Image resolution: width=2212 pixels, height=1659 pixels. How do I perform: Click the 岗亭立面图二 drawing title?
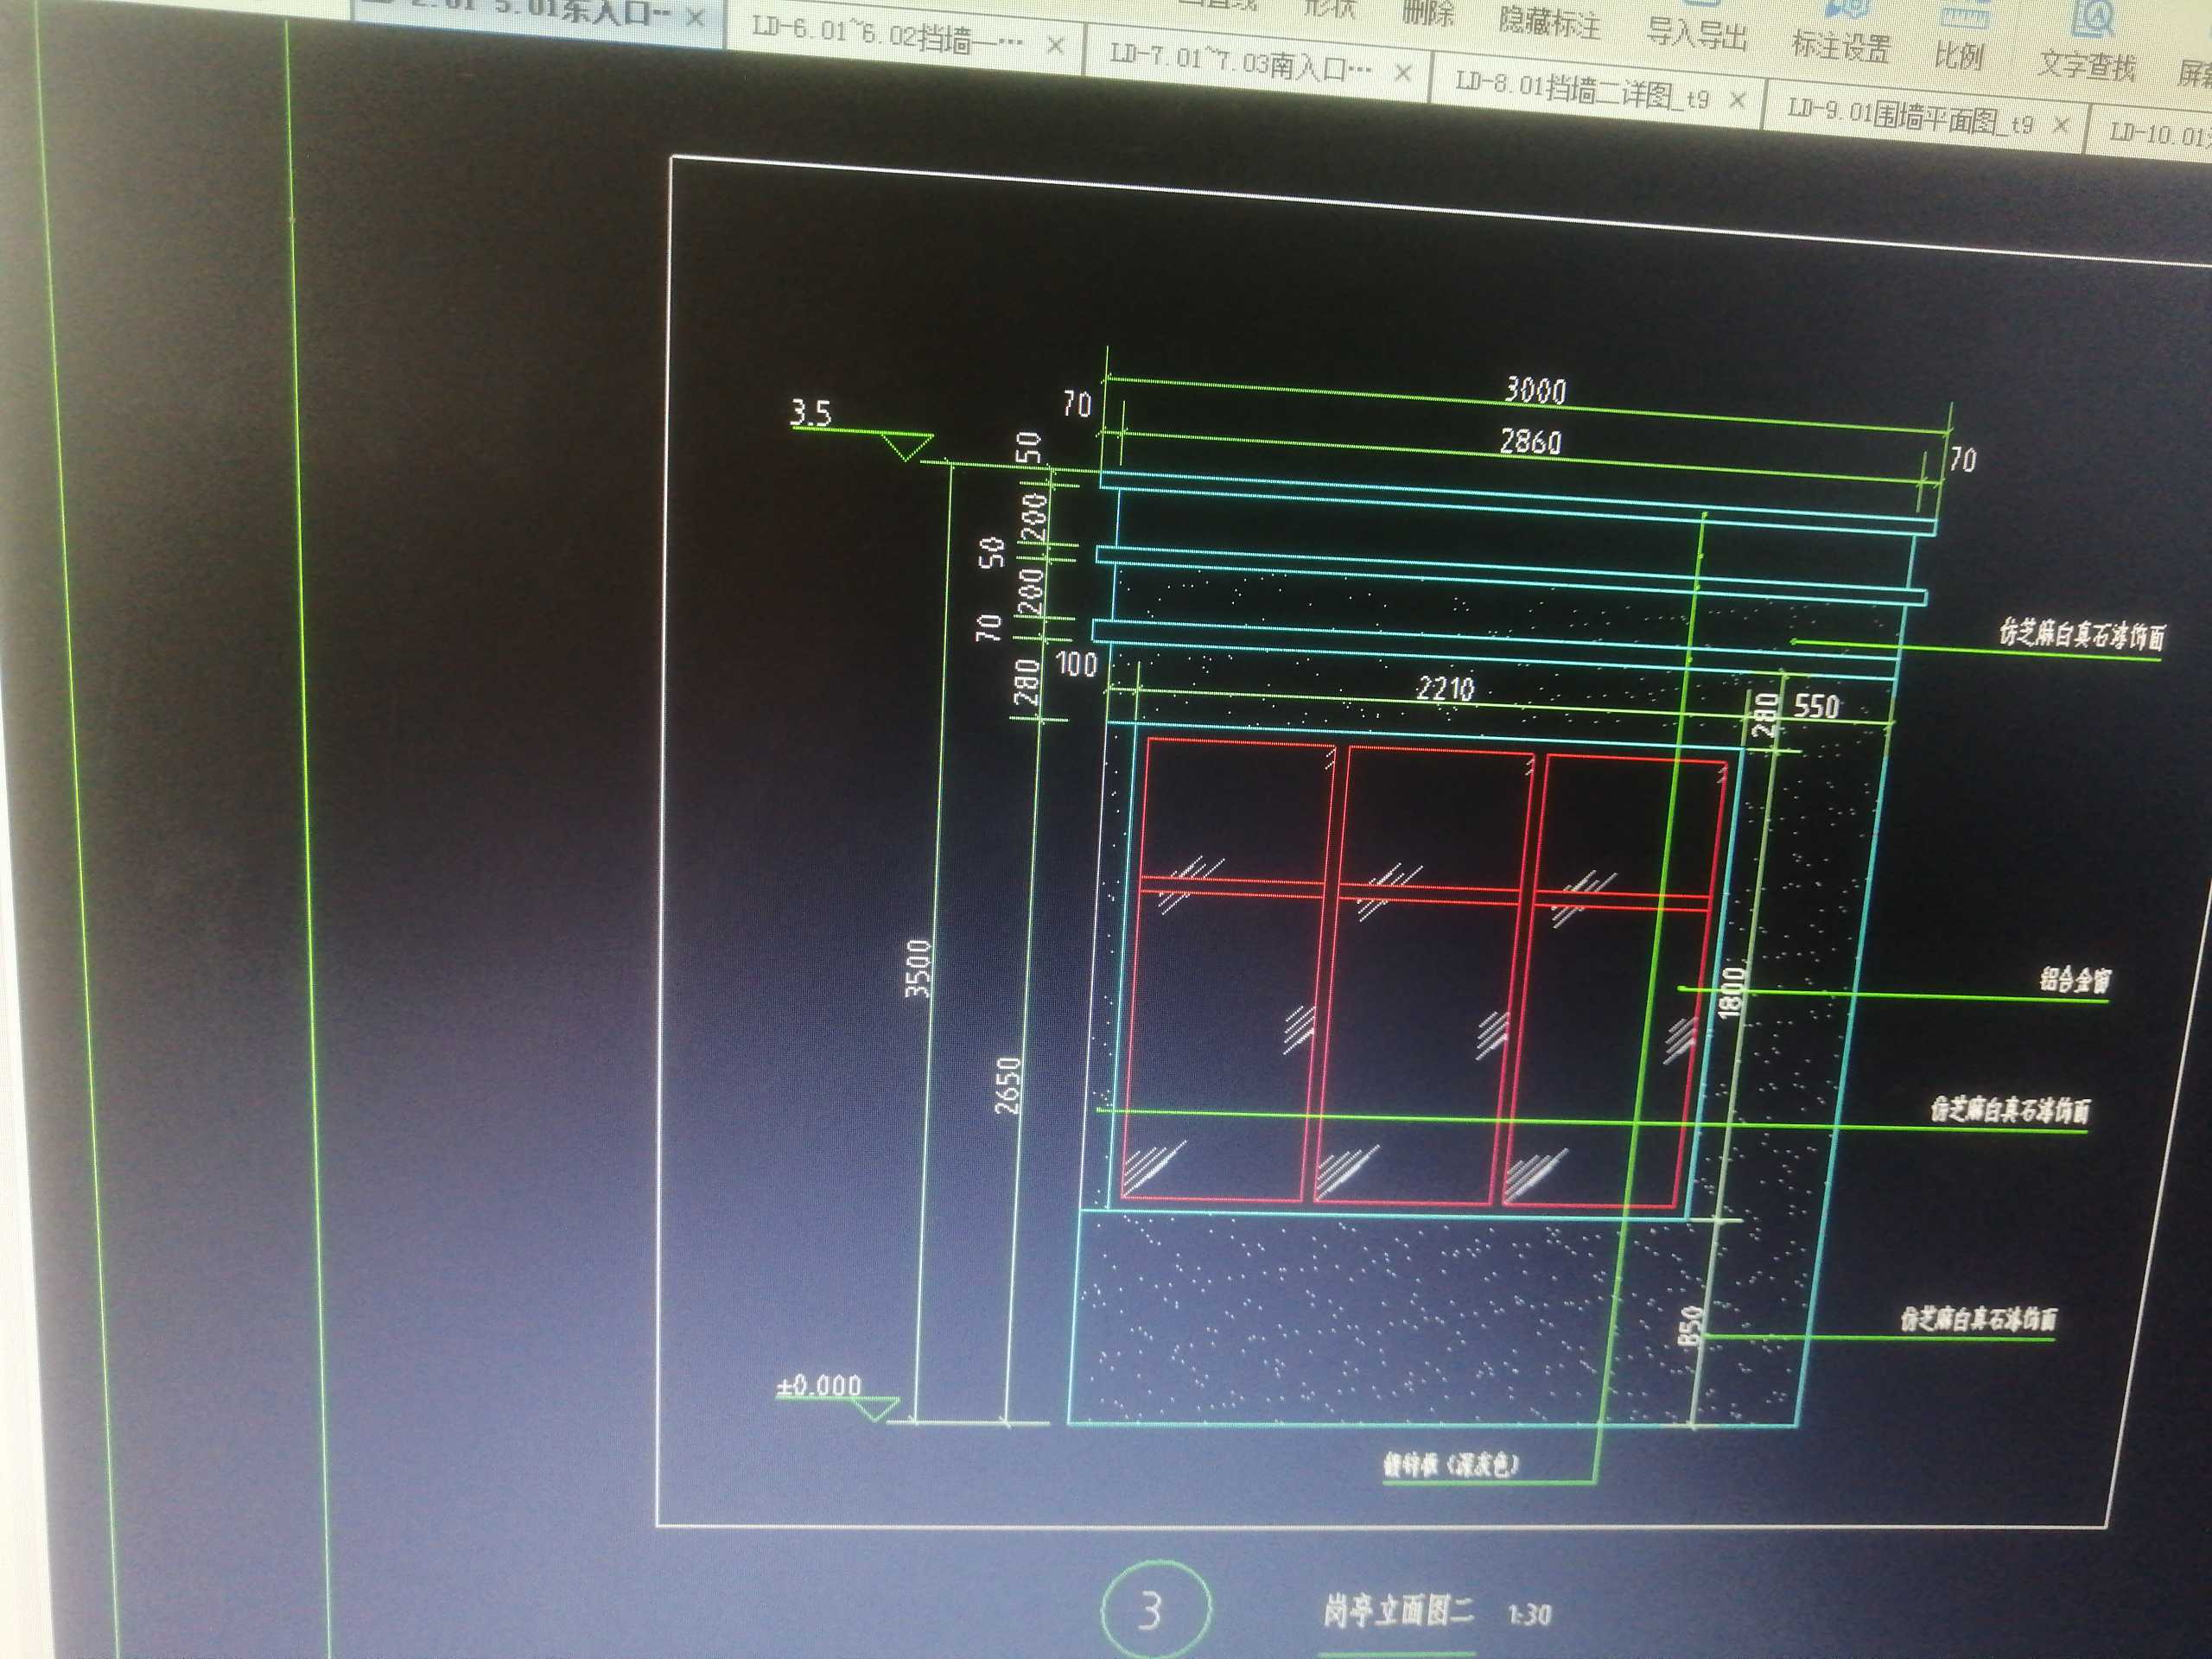click(1398, 1610)
